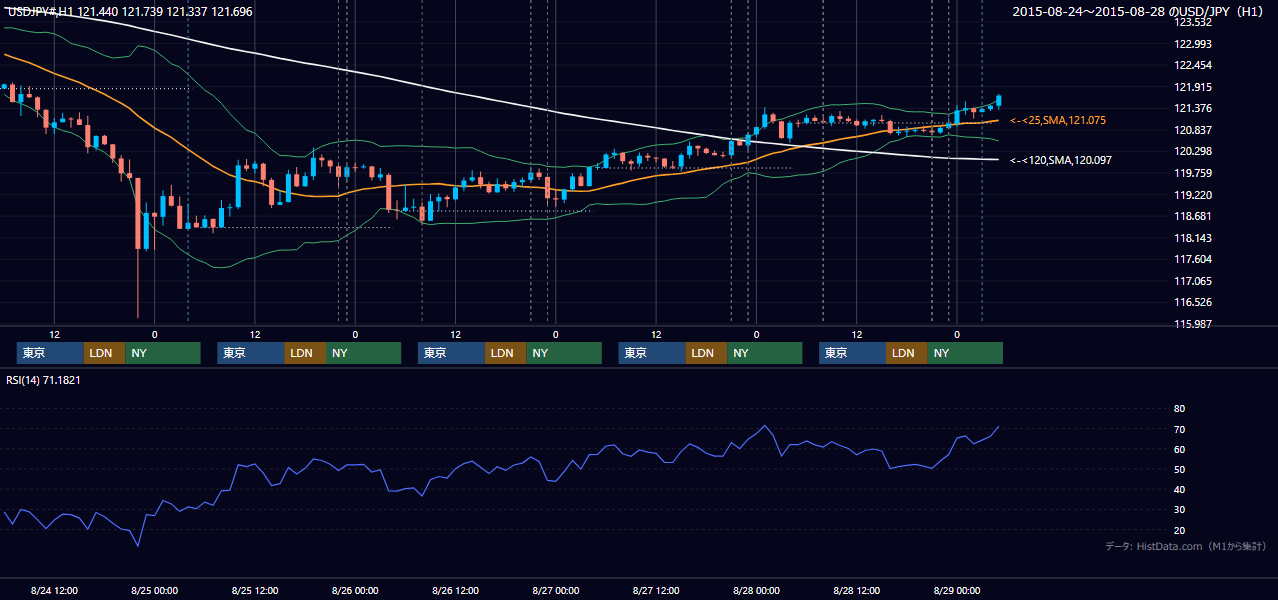
Task: Click price axis value 117.604
Action: click(1193, 259)
